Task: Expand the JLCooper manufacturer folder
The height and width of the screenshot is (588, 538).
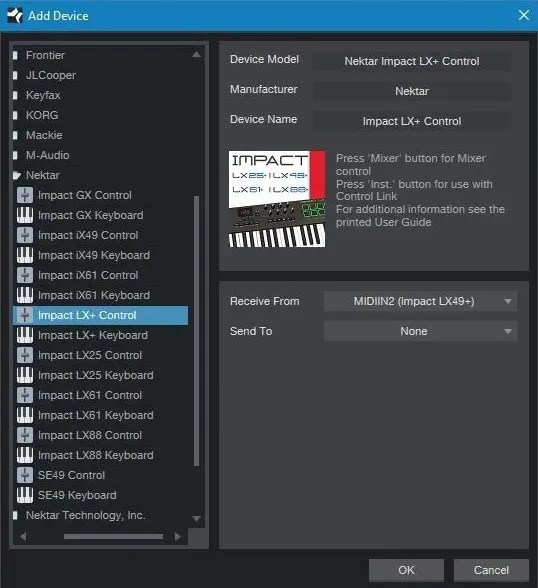Action: click(15, 75)
